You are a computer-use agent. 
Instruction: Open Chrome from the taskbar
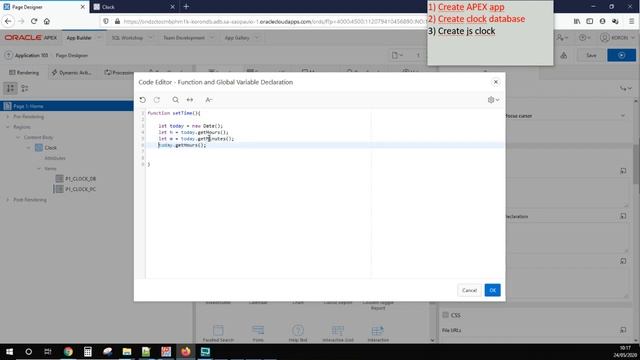[x=68, y=351]
